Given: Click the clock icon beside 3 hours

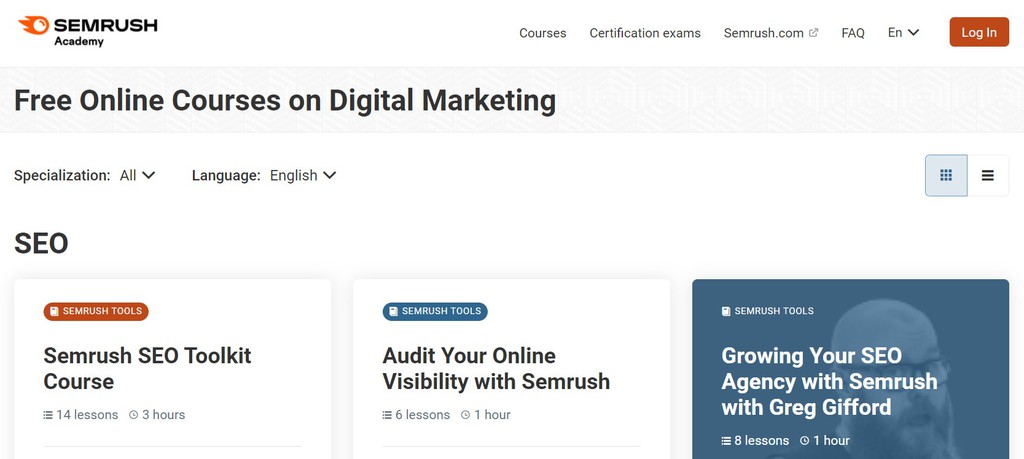Looking at the screenshot, I should [134, 415].
